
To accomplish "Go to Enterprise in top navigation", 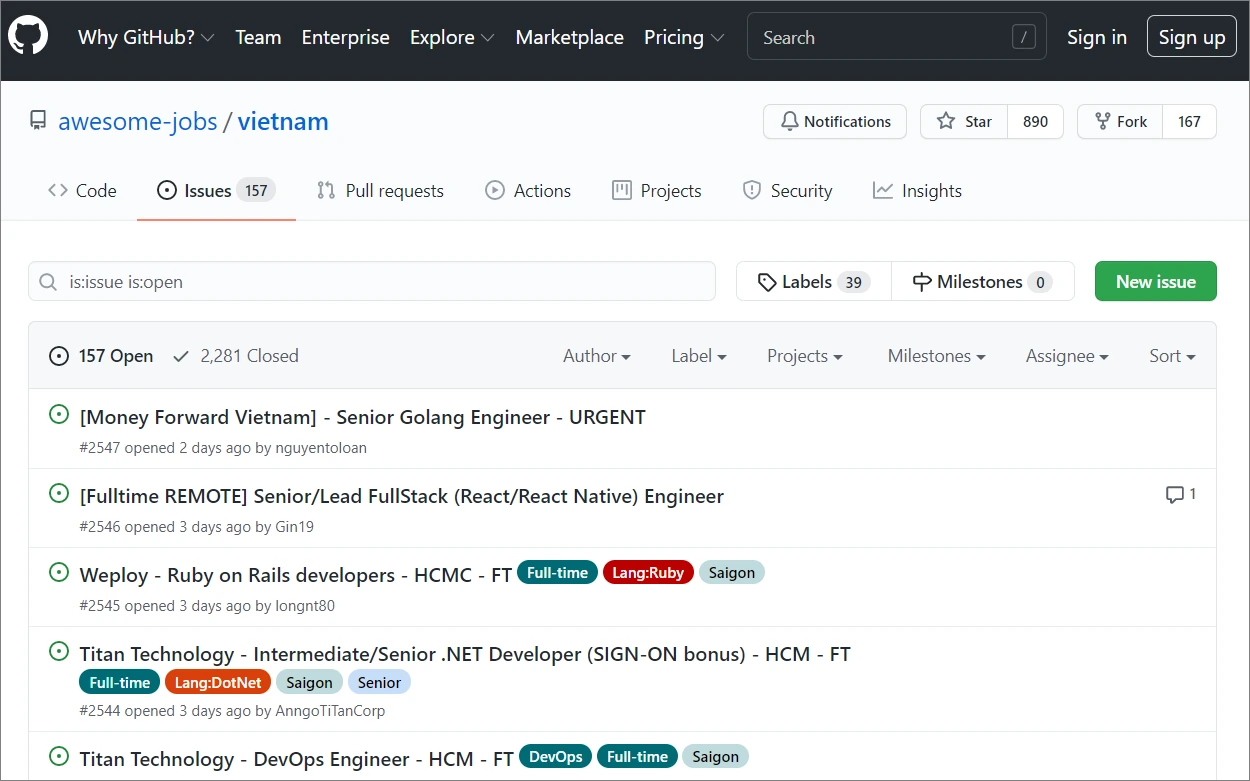I will click(x=345, y=37).
